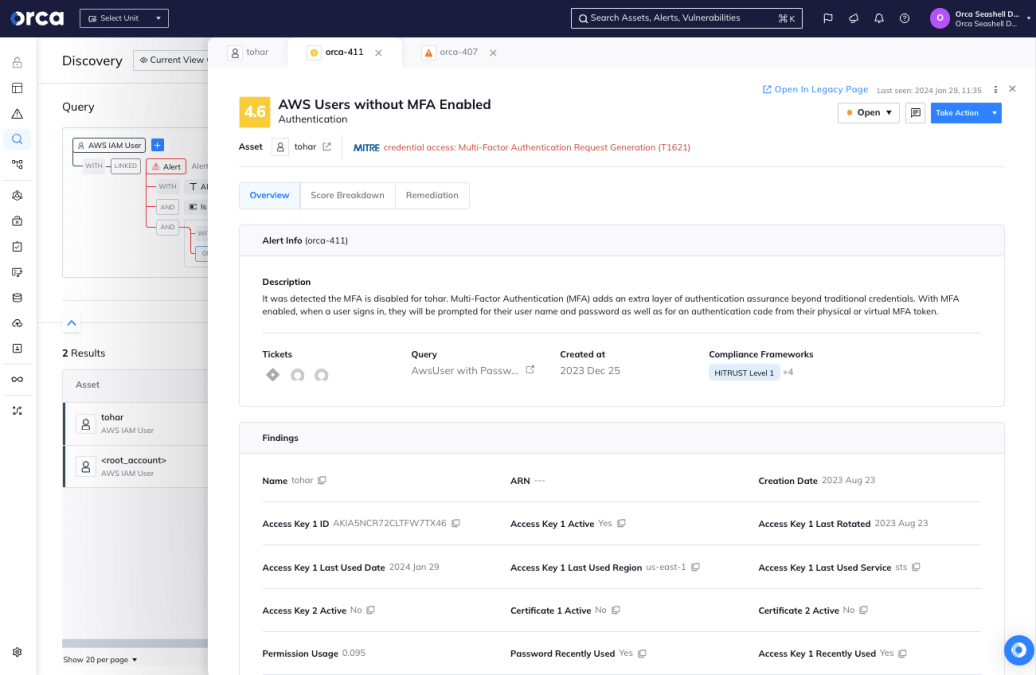Close the orca-411 tab
Image resolution: width=1036 pixels, height=675 pixels.
(x=379, y=53)
